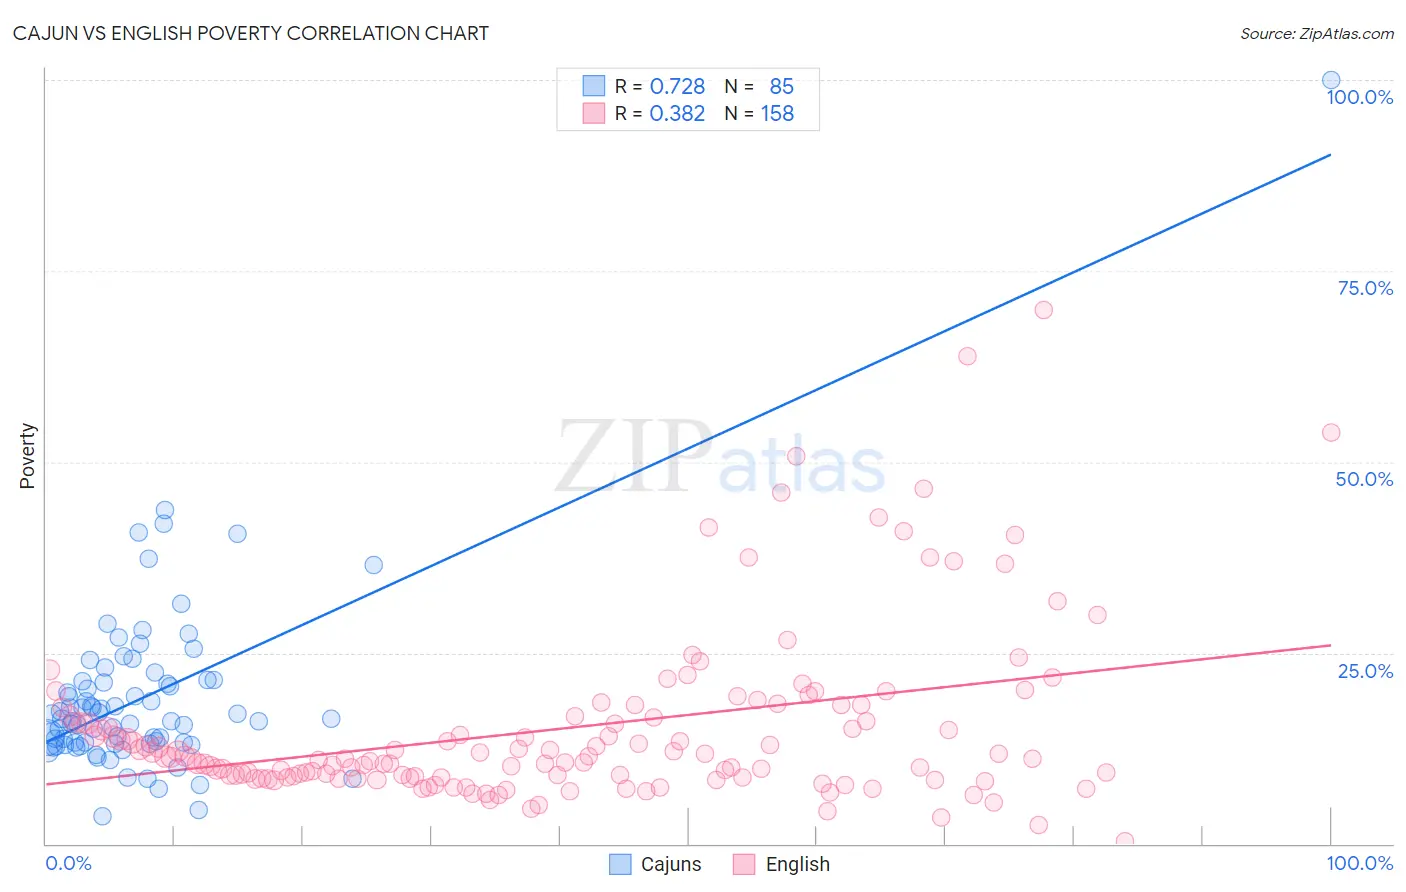Select the pink data point near 70% poverty

click(1043, 310)
